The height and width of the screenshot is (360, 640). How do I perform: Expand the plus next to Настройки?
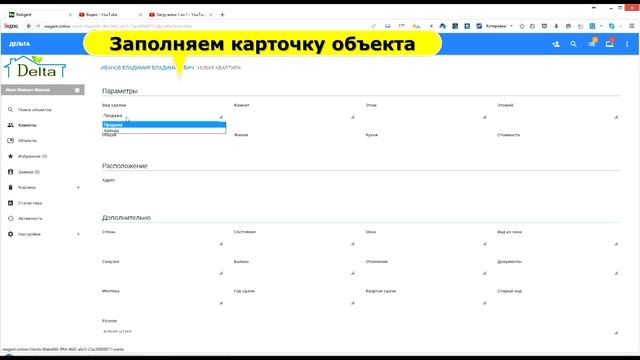[x=78, y=234]
